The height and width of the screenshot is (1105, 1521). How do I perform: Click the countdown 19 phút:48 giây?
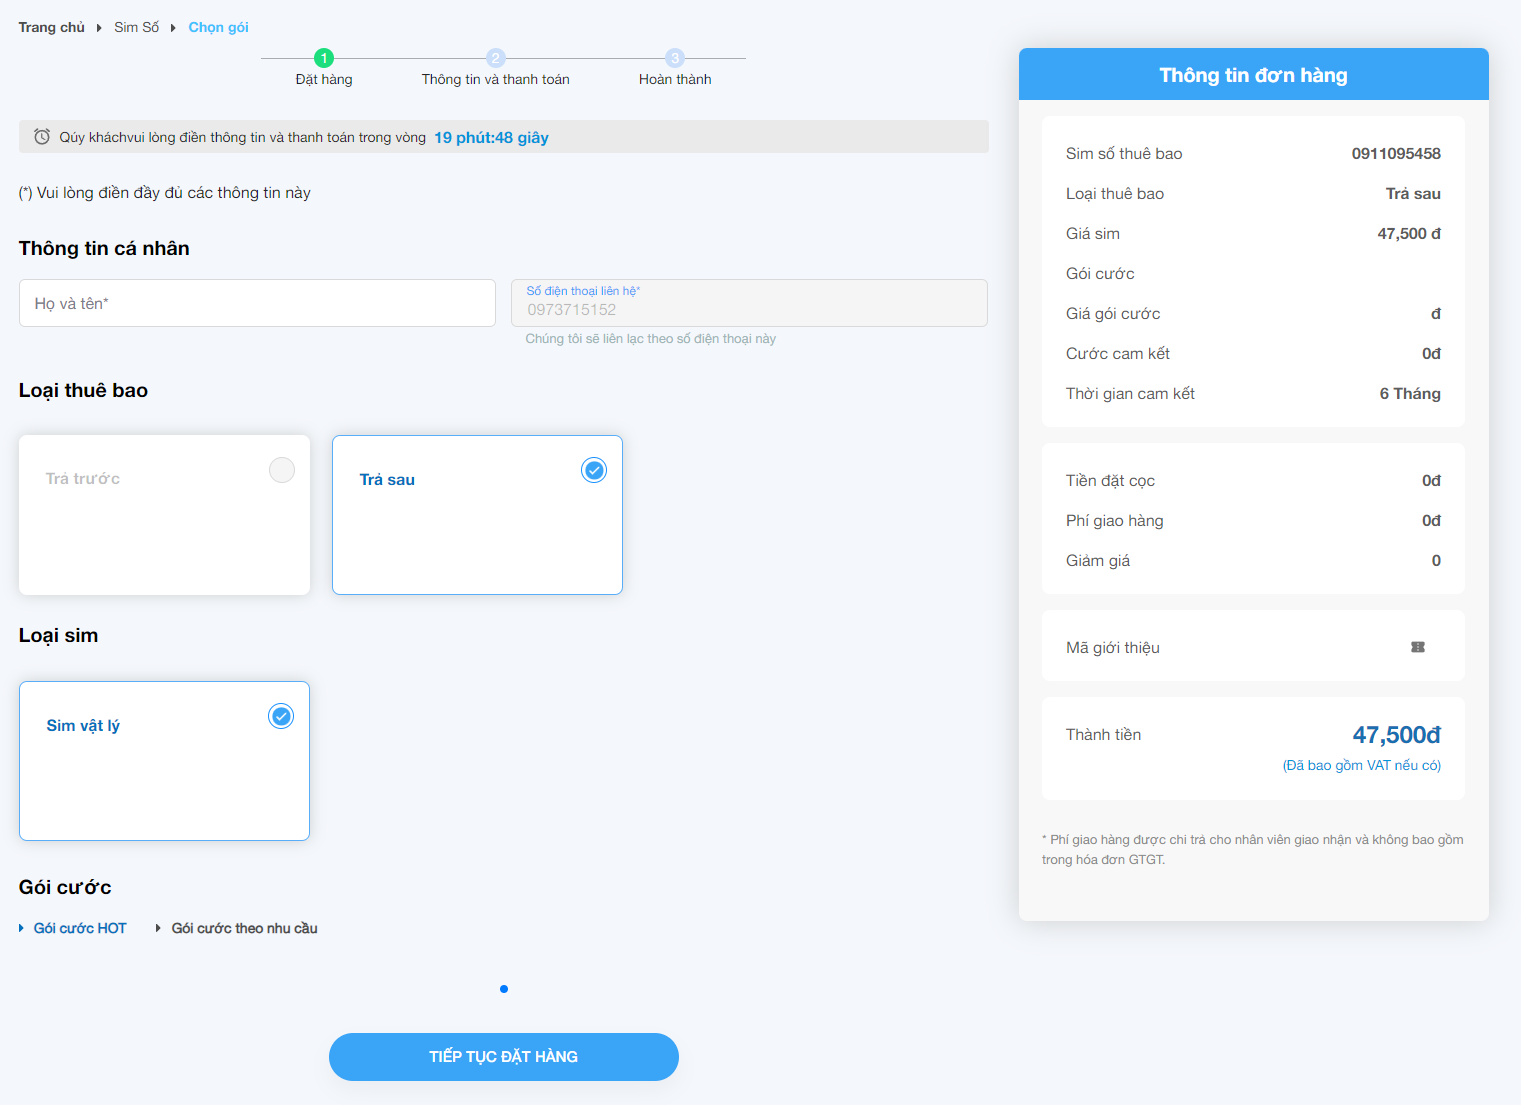tap(491, 138)
